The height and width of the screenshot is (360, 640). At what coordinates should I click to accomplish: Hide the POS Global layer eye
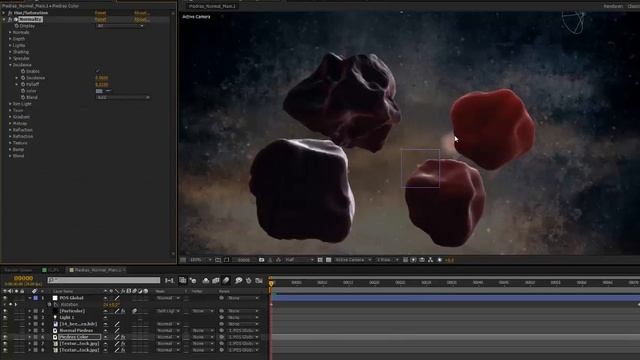point(5,298)
